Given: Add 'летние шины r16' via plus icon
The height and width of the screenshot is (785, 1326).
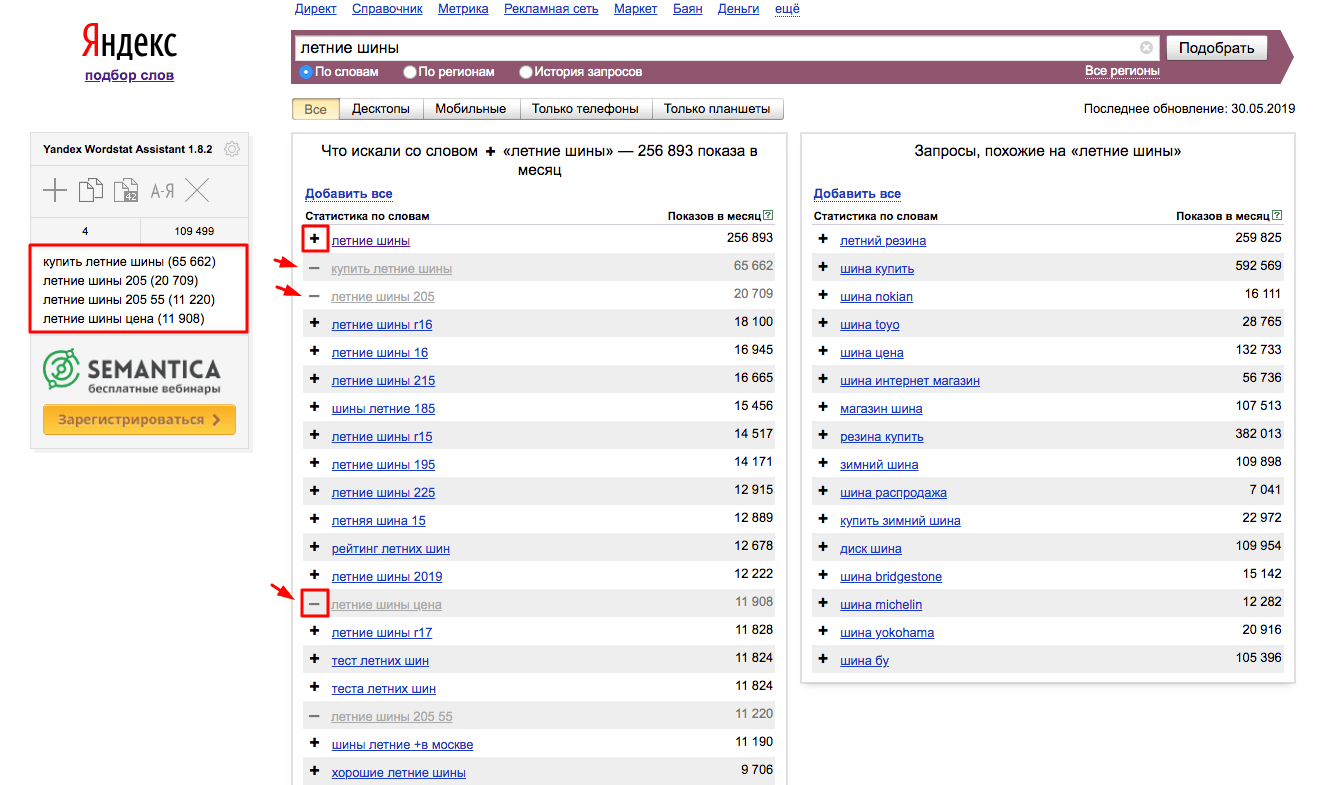Looking at the screenshot, I should 315,324.
